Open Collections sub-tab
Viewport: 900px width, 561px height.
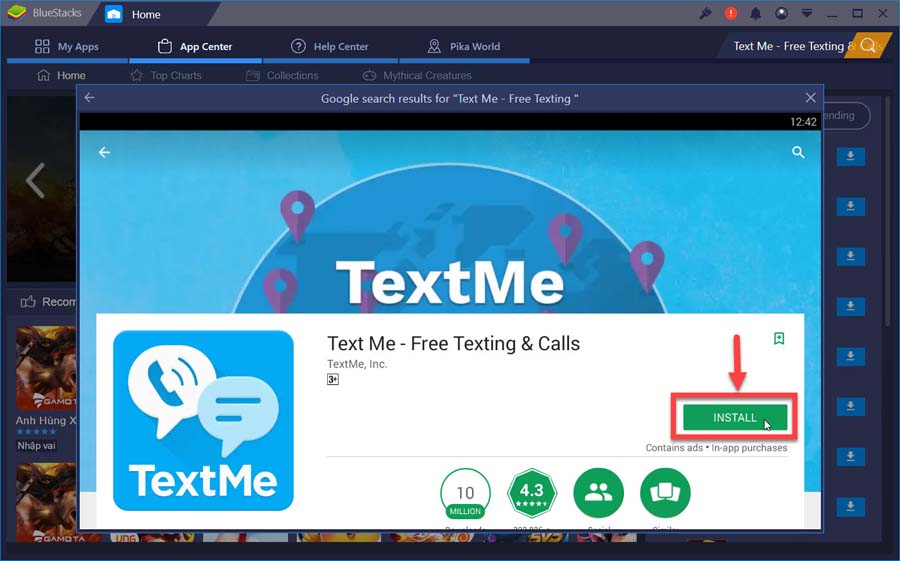pyautogui.click(x=282, y=75)
